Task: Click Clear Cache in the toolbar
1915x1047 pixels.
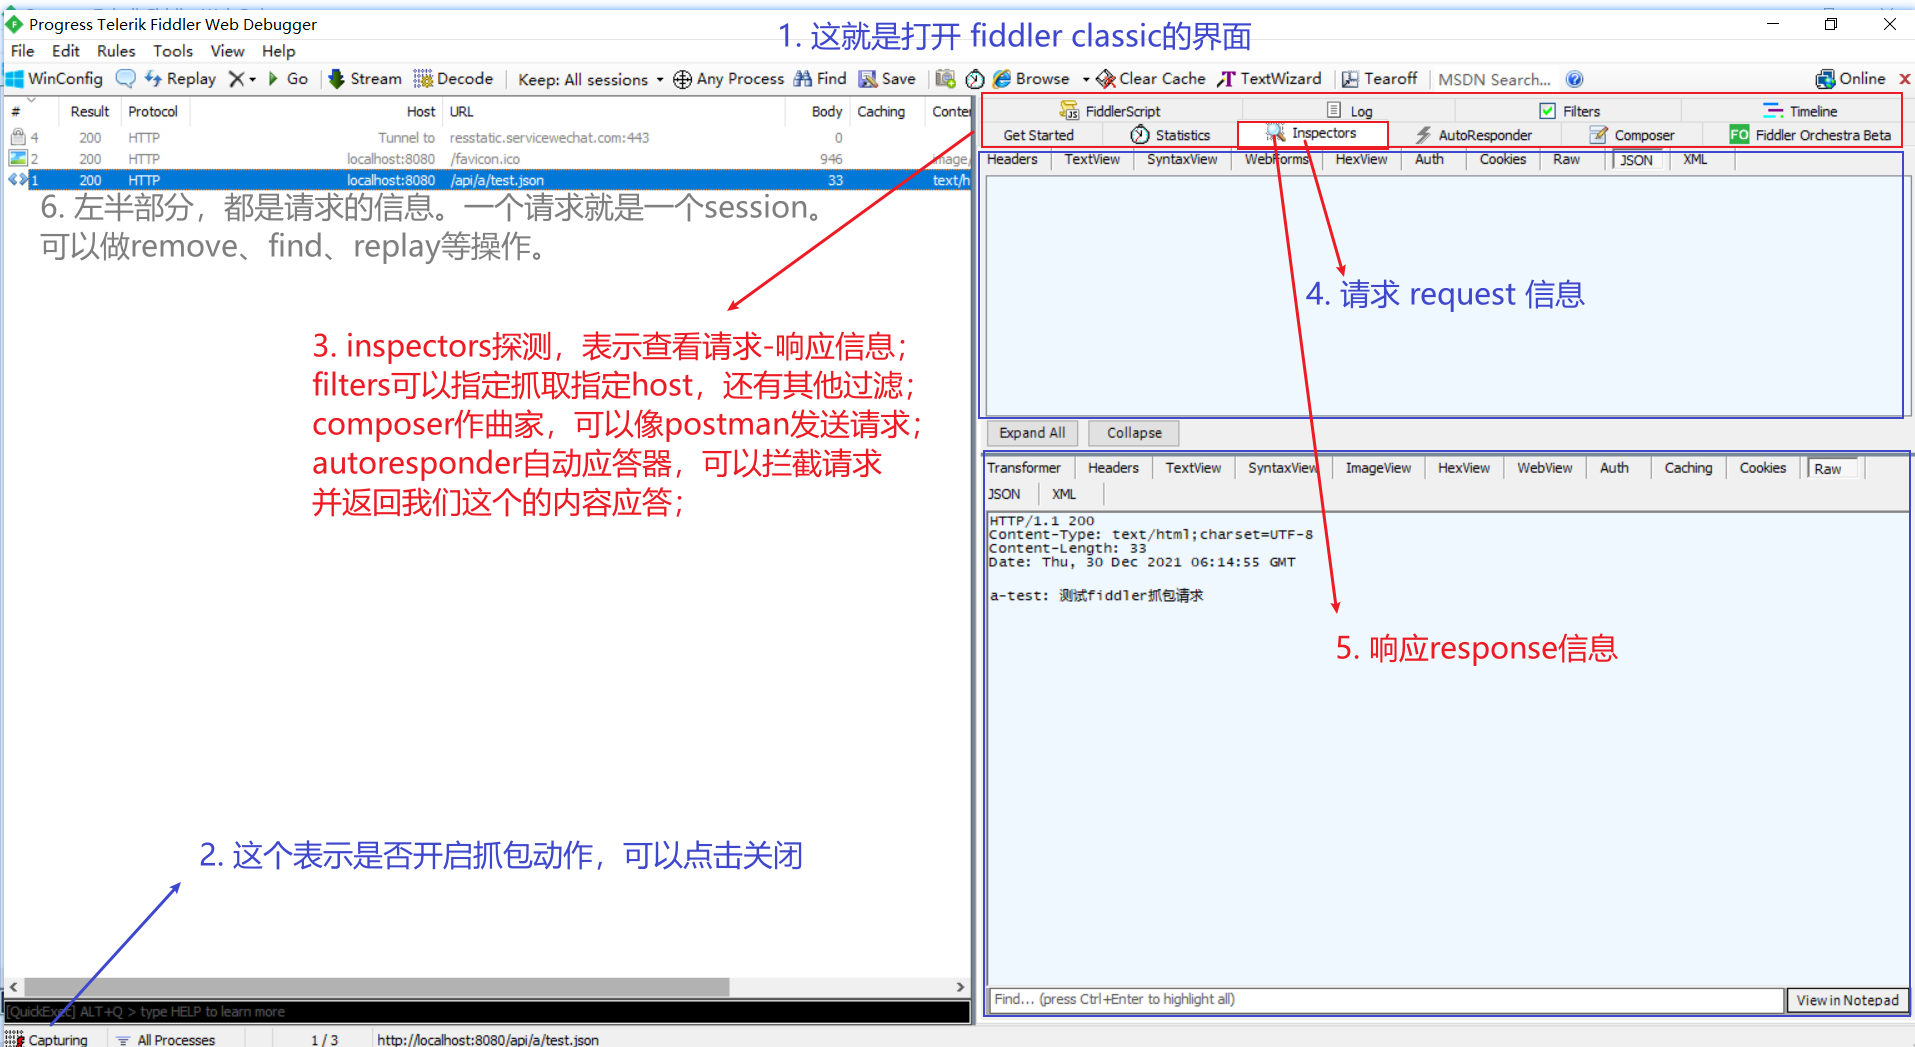Action: click(1151, 79)
